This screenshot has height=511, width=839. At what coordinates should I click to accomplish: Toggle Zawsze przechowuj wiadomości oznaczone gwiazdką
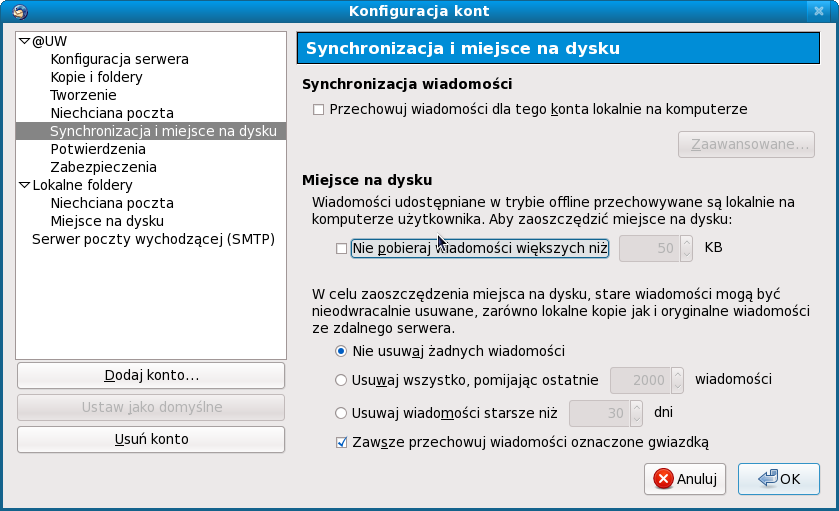(342, 442)
